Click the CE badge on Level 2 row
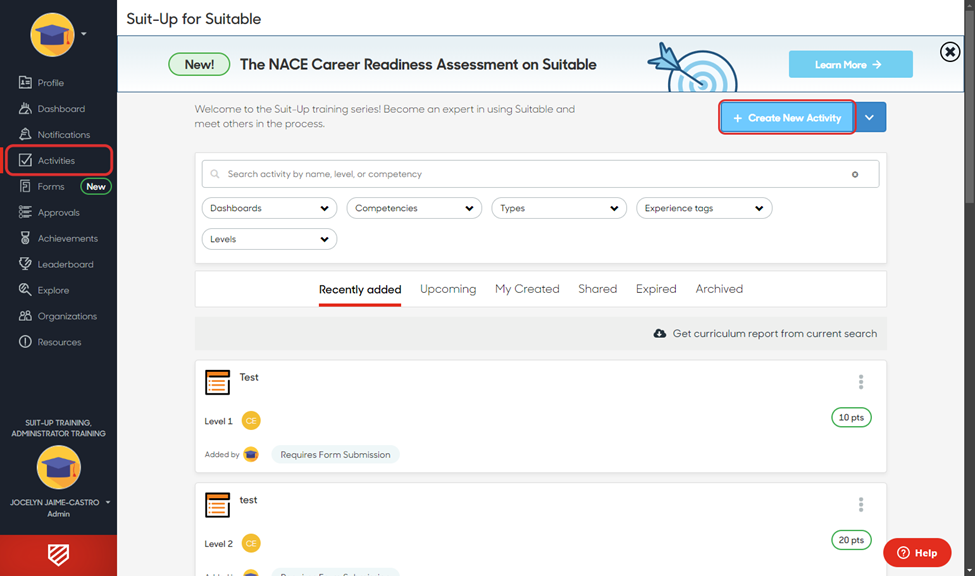Image resolution: width=975 pixels, height=576 pixels. point(251,544)
